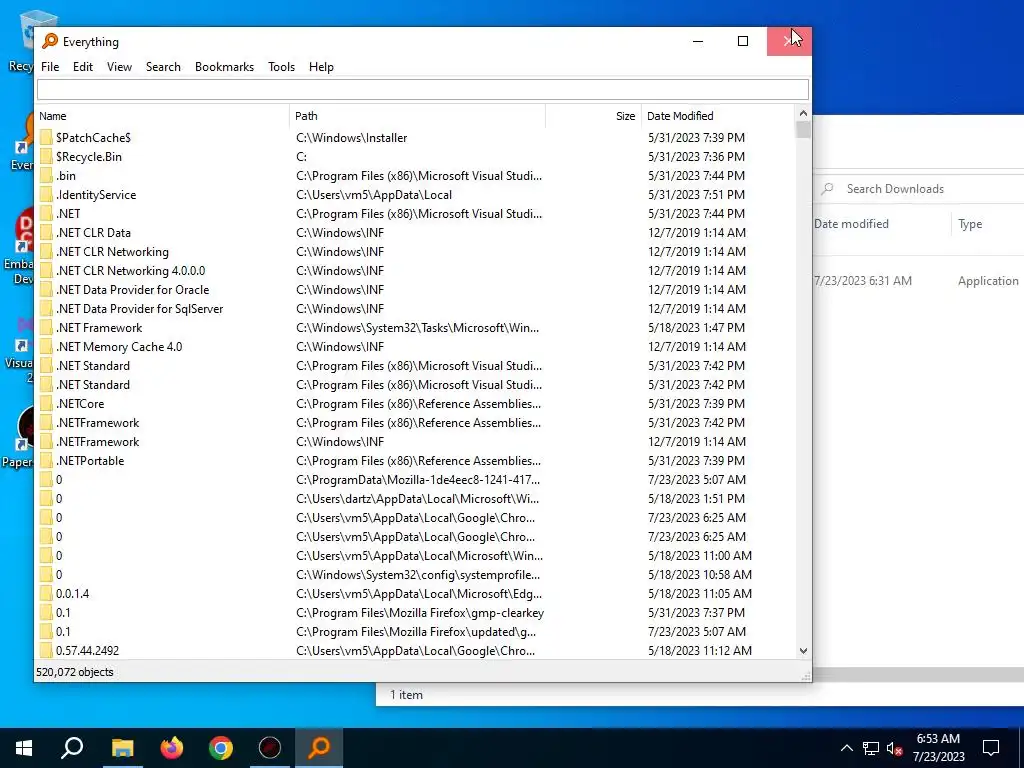Select the 0.0.1.4 folder icon
This screenshot has height=768, width=1024.
pyautogui.click(x=46, y=594)
